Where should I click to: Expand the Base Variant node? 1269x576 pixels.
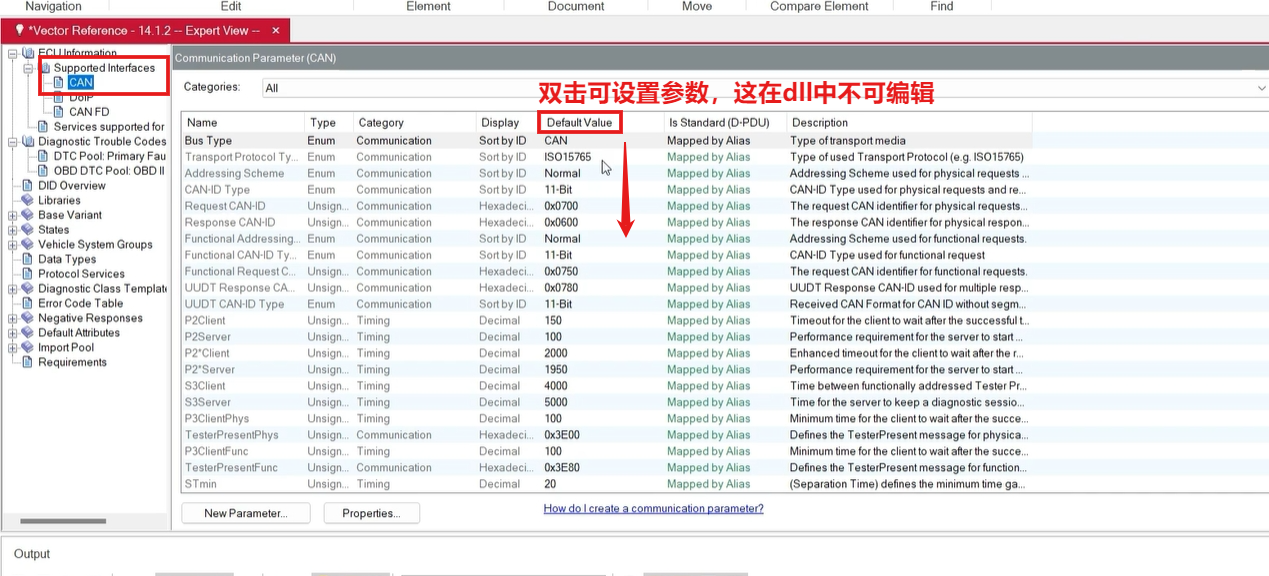tap(12, 215)
